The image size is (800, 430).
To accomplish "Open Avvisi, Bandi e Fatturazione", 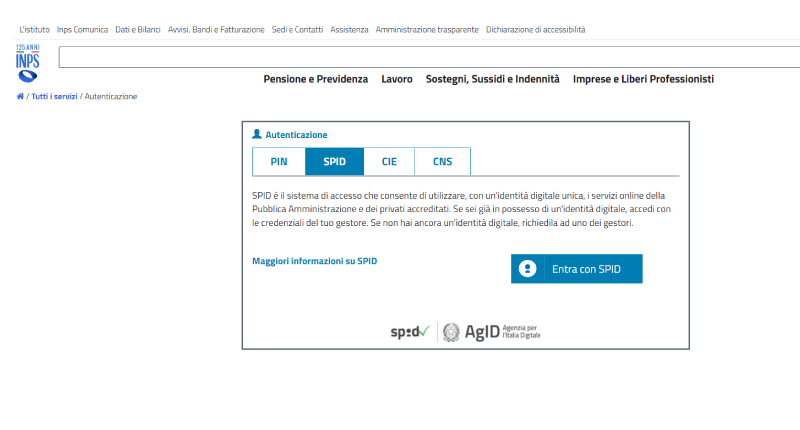I will (x=216, y=30).
